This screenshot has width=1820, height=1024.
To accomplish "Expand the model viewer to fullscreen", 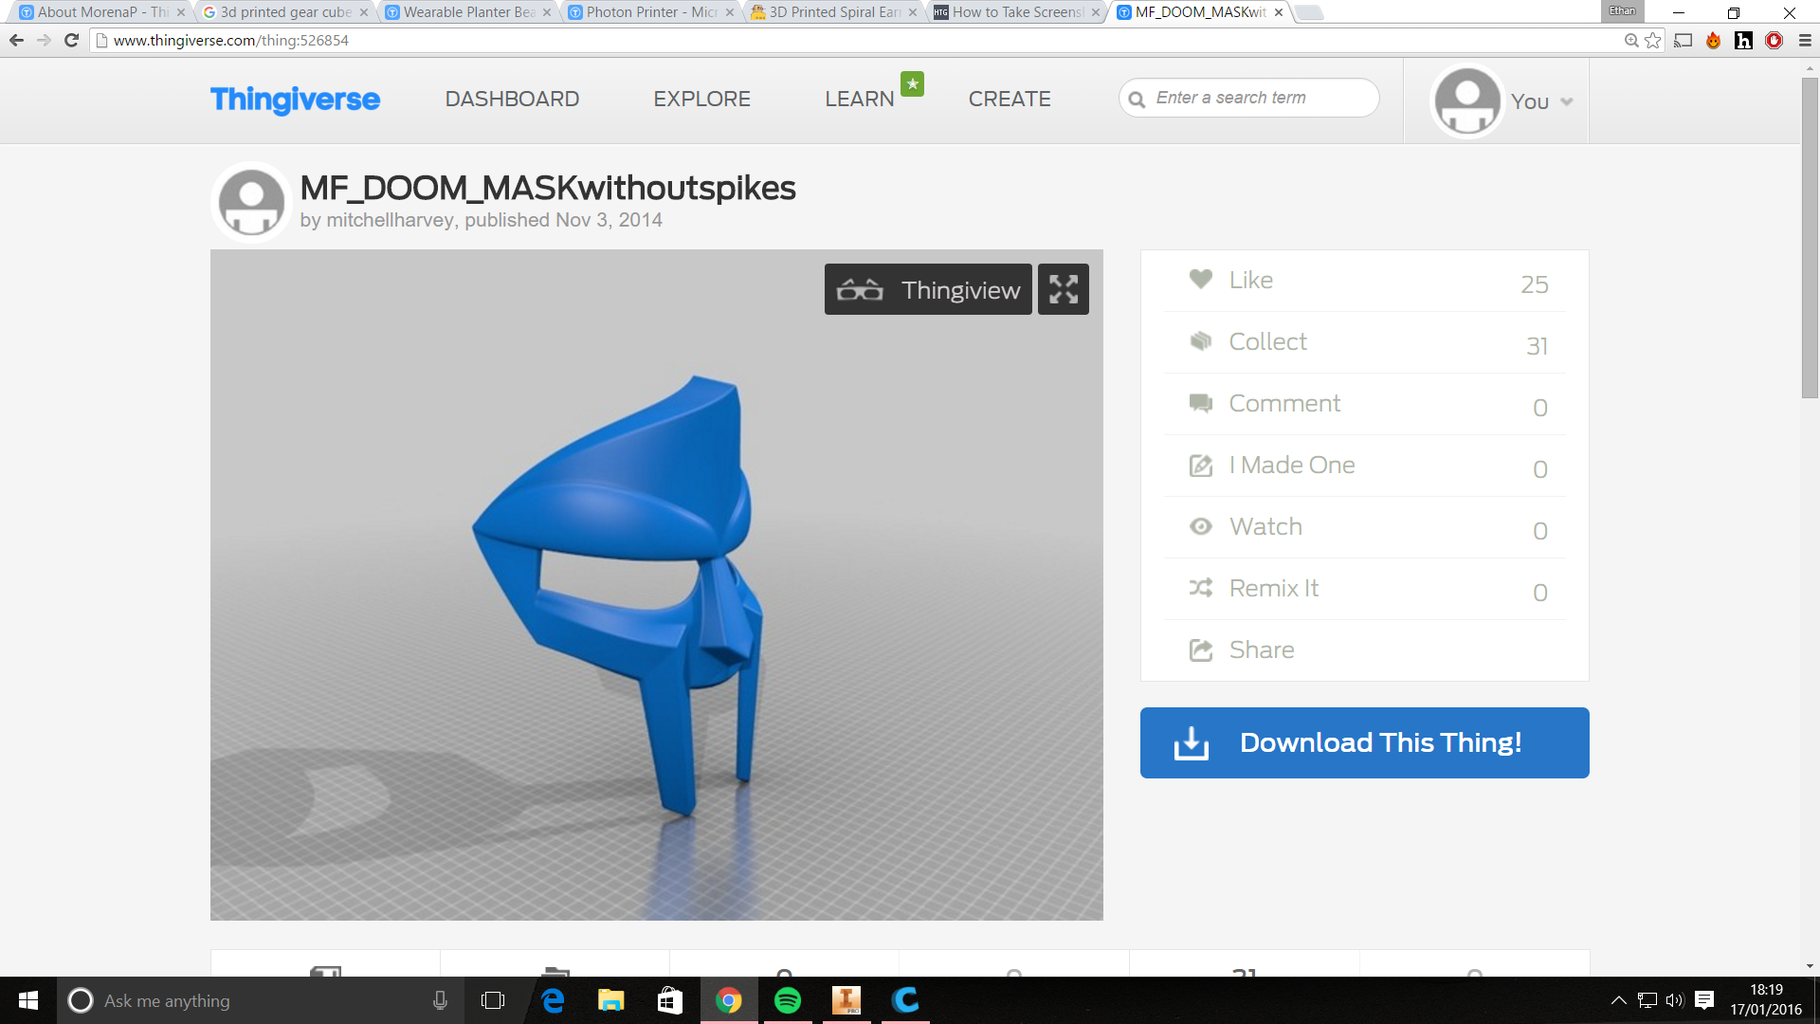I will pyautogui.click(x=1063, y=289).
